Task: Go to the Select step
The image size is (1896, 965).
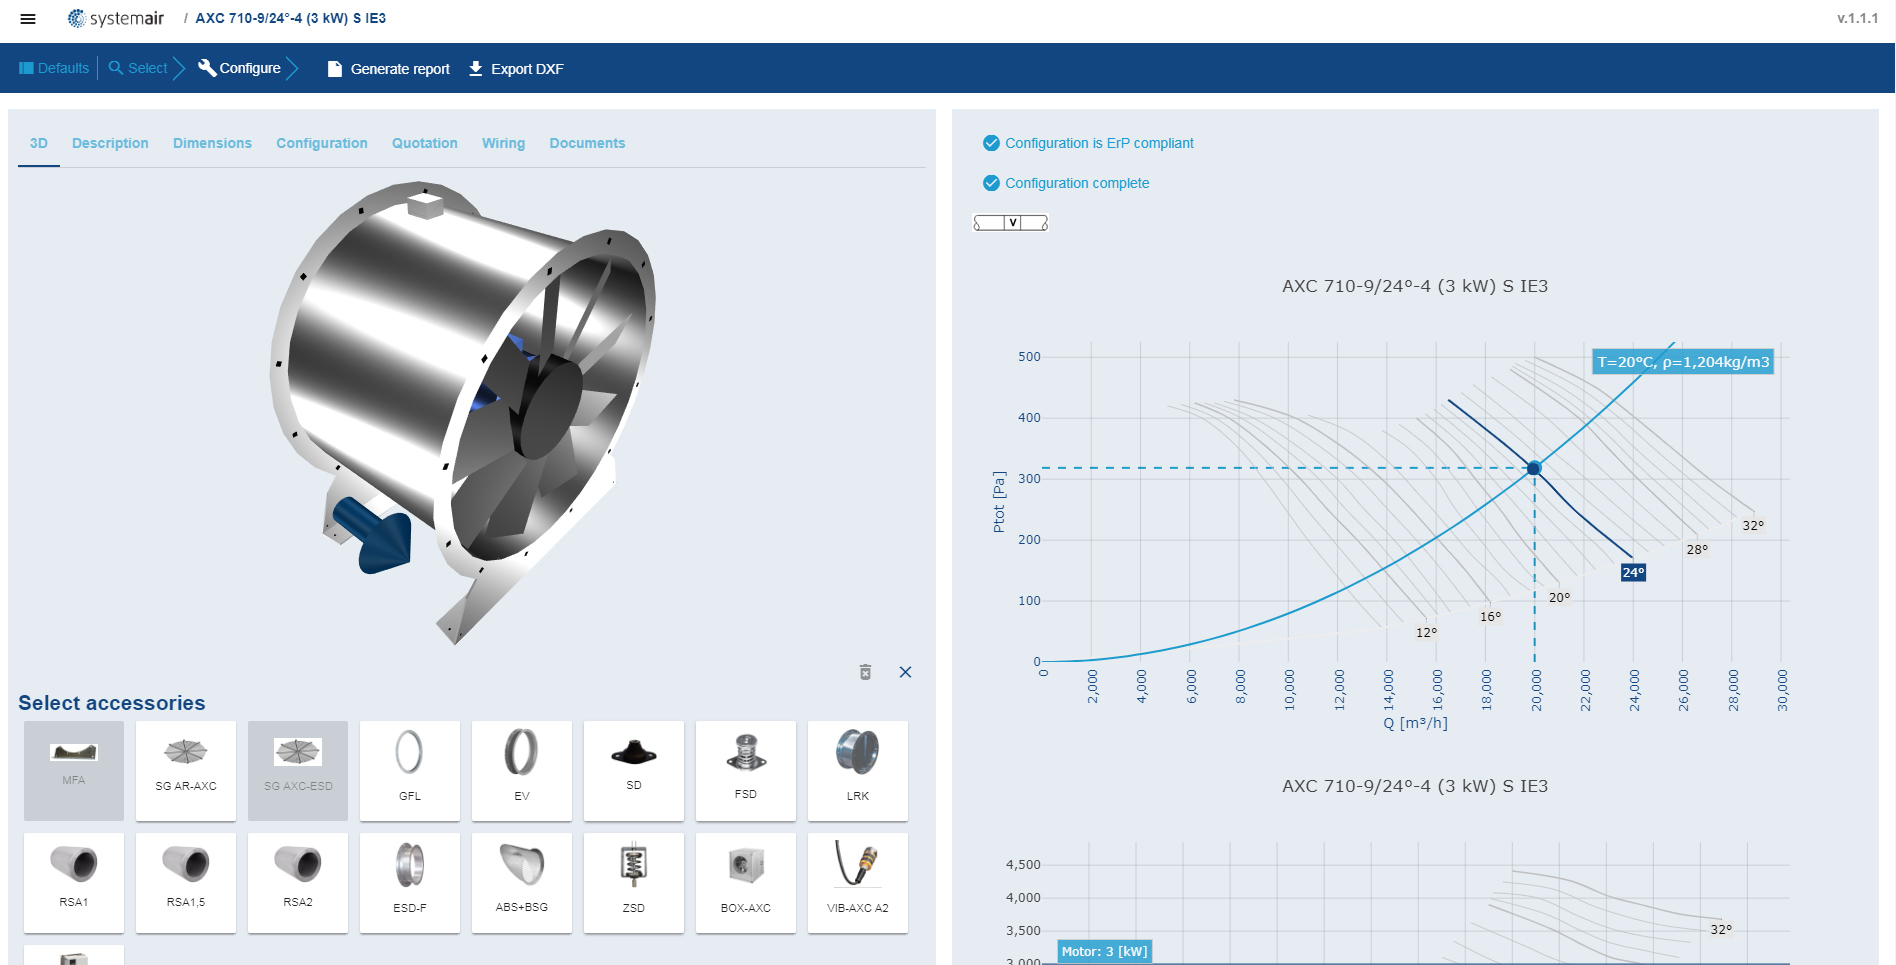Action: tap(138, 68)
